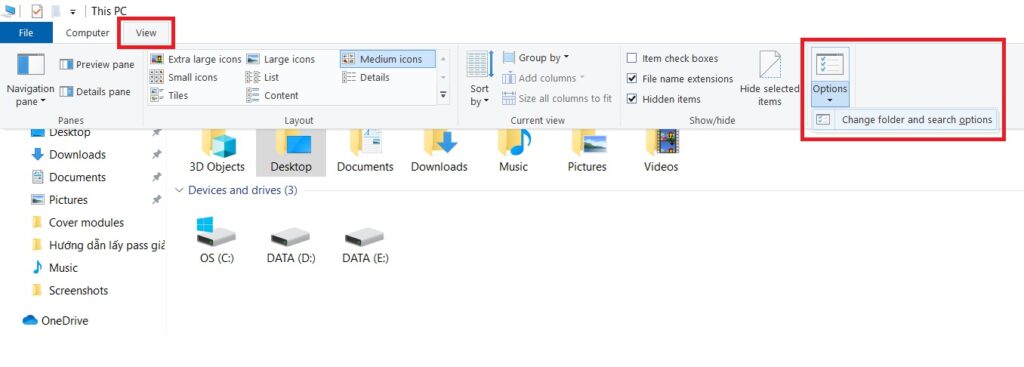This screenshot has height=367, width=1024.
Task: Select the Pictures folder icon
Action: coord(587,152)
